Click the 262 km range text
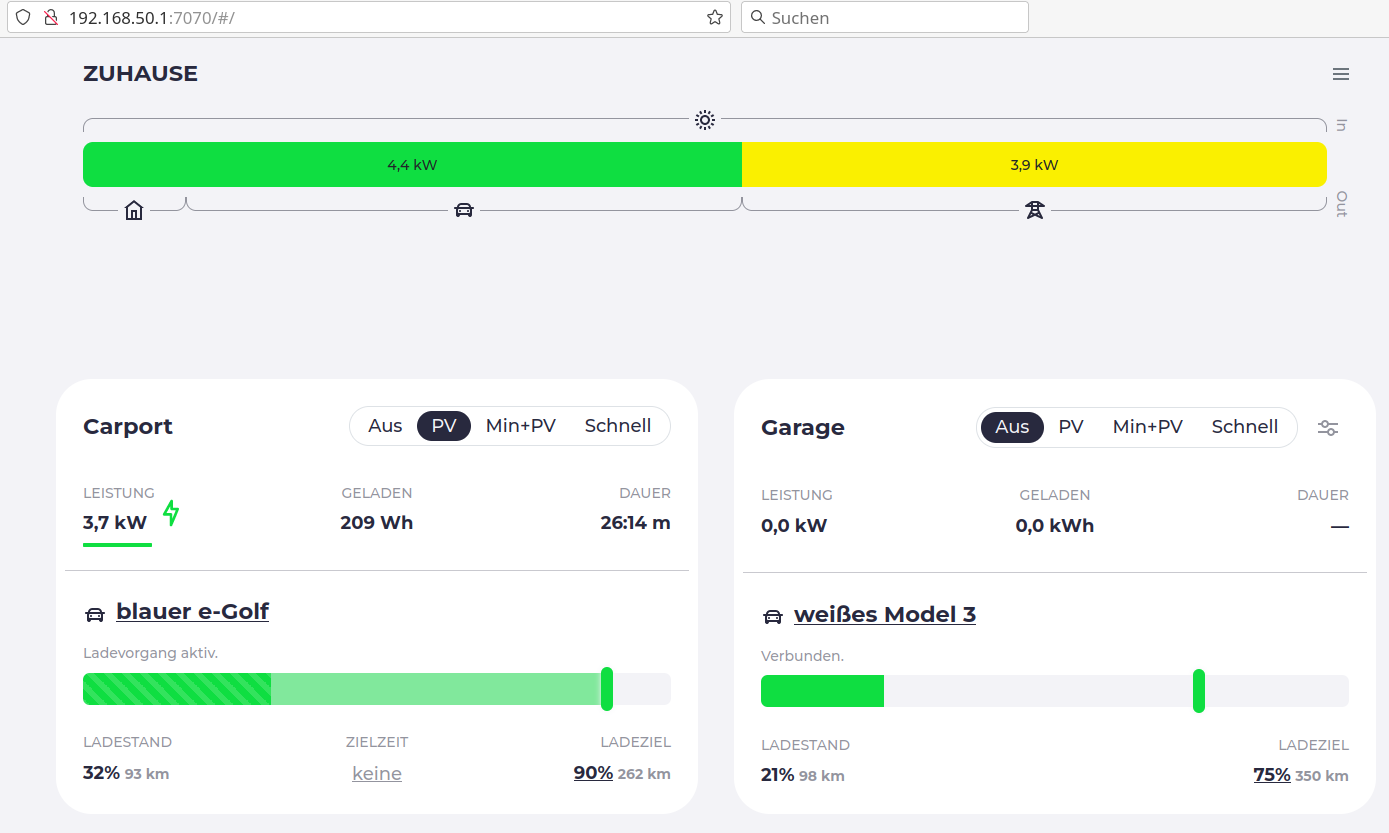The image size is (1389, 833). 644,774
